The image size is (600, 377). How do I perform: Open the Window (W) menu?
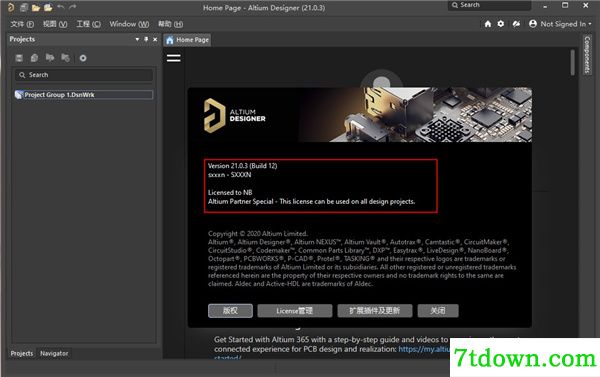pyautogui.click(x=129, y=24)
